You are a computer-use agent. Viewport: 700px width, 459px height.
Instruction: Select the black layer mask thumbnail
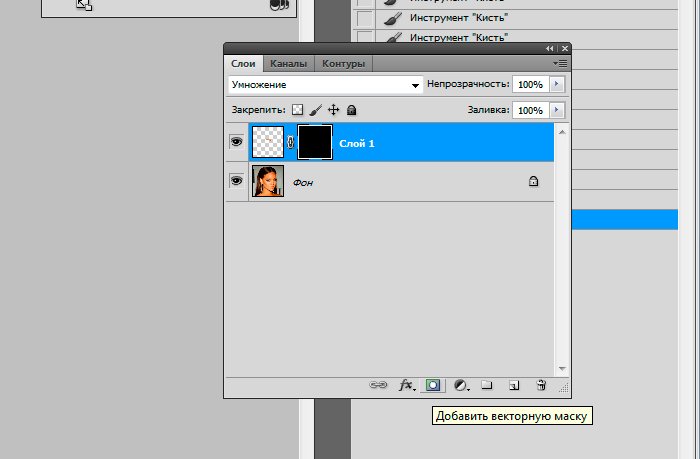[x=315, y=143]
